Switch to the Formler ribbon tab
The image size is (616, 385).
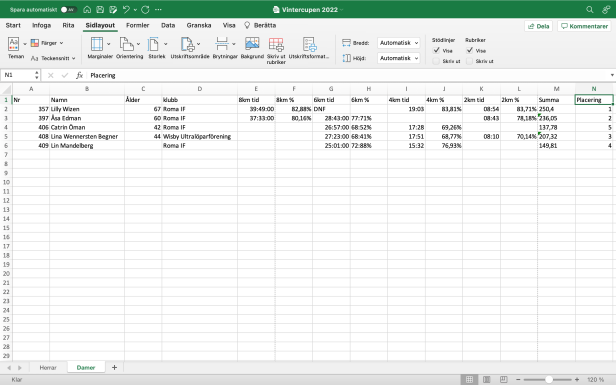[138, 25]
